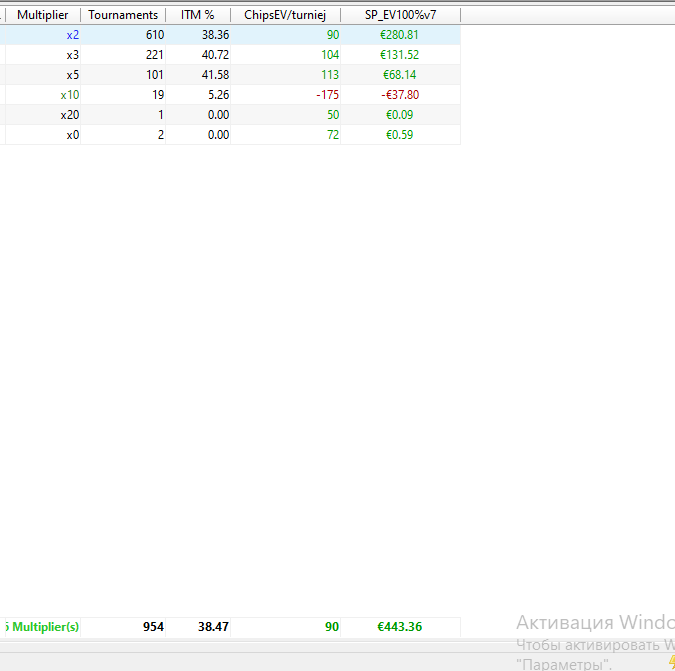Sort by SP_EV100%v7 column header
675x671 pixels.
pyautogui.click(x=400, y=15)
